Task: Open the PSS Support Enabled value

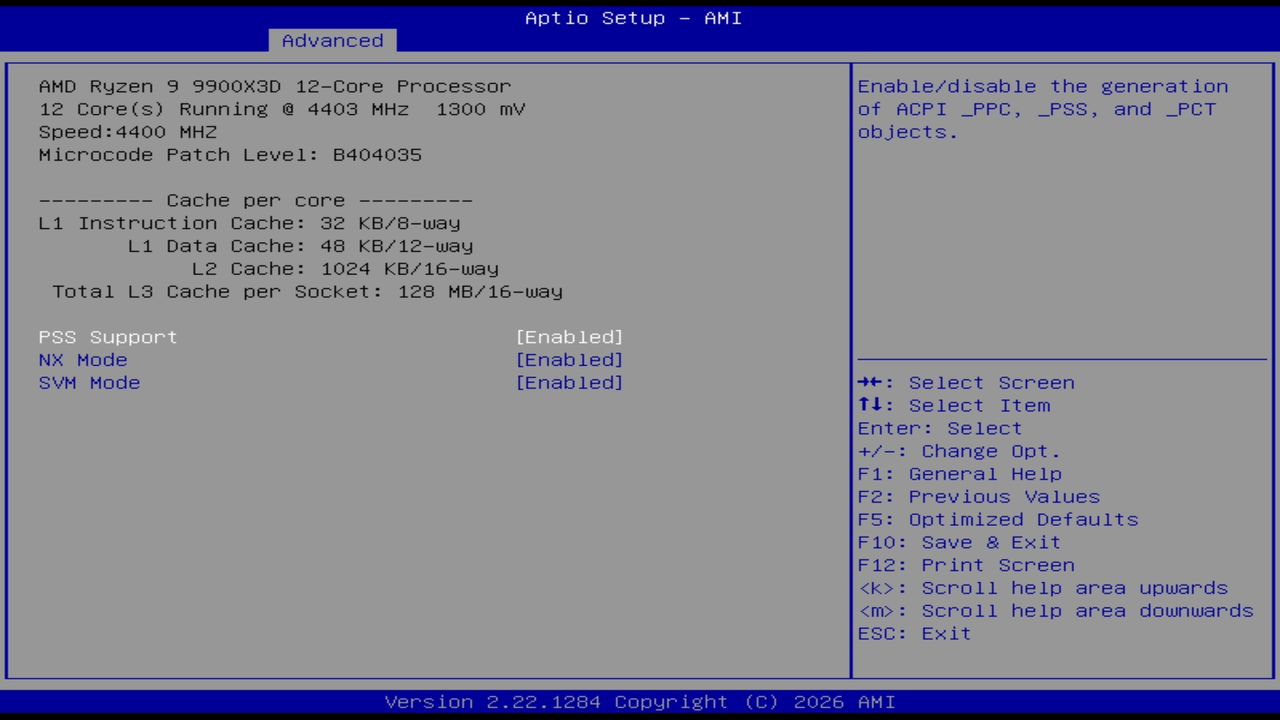Action: 569,337
